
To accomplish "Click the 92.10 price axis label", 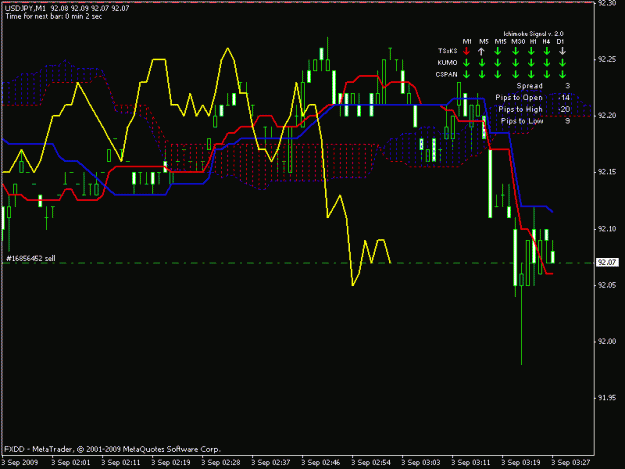I will point(607,229).
